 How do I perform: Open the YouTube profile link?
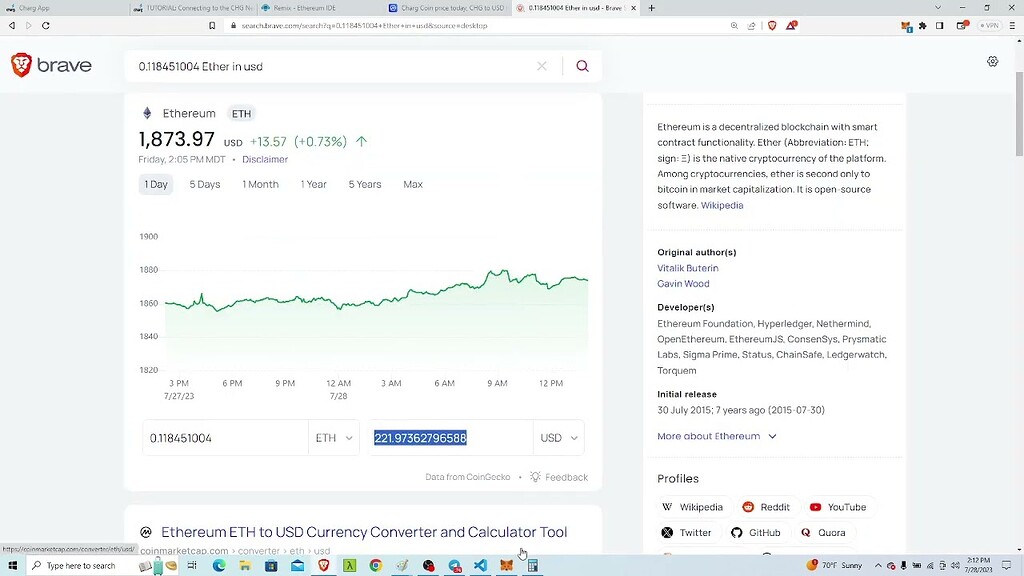tap(838, 507)
